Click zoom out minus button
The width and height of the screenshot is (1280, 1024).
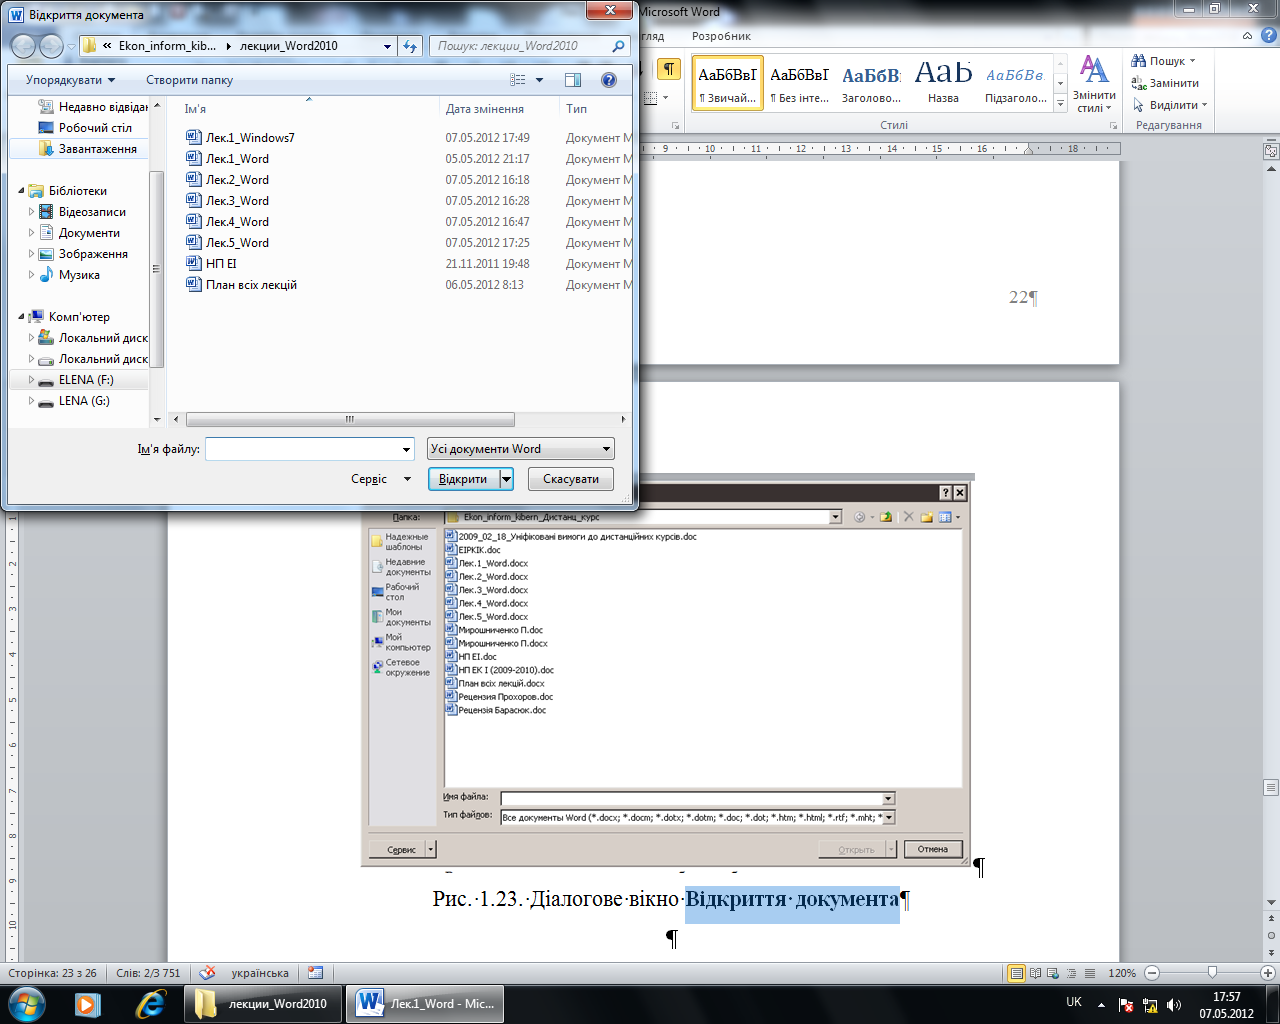pos(1152,973)
